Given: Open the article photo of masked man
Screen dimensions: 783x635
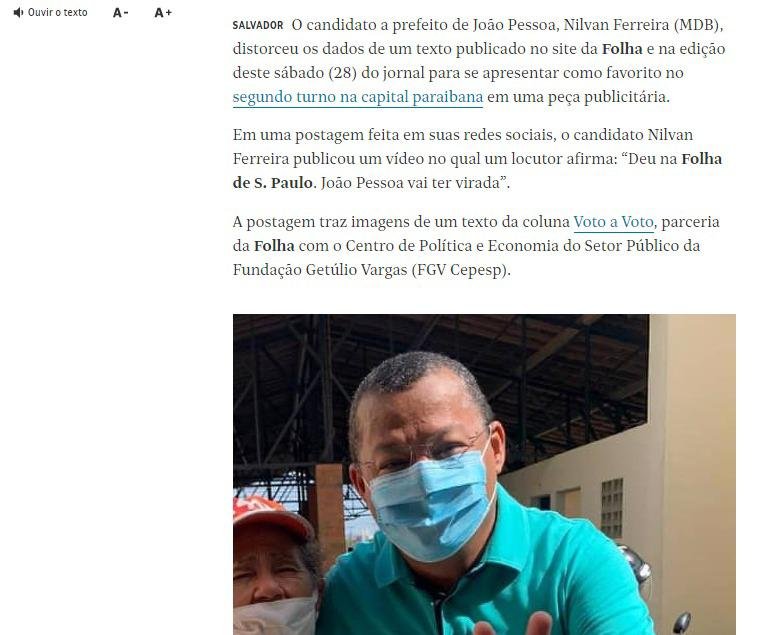Looking at the screenshot, I should pyautogui.click(x=484, y=474).
